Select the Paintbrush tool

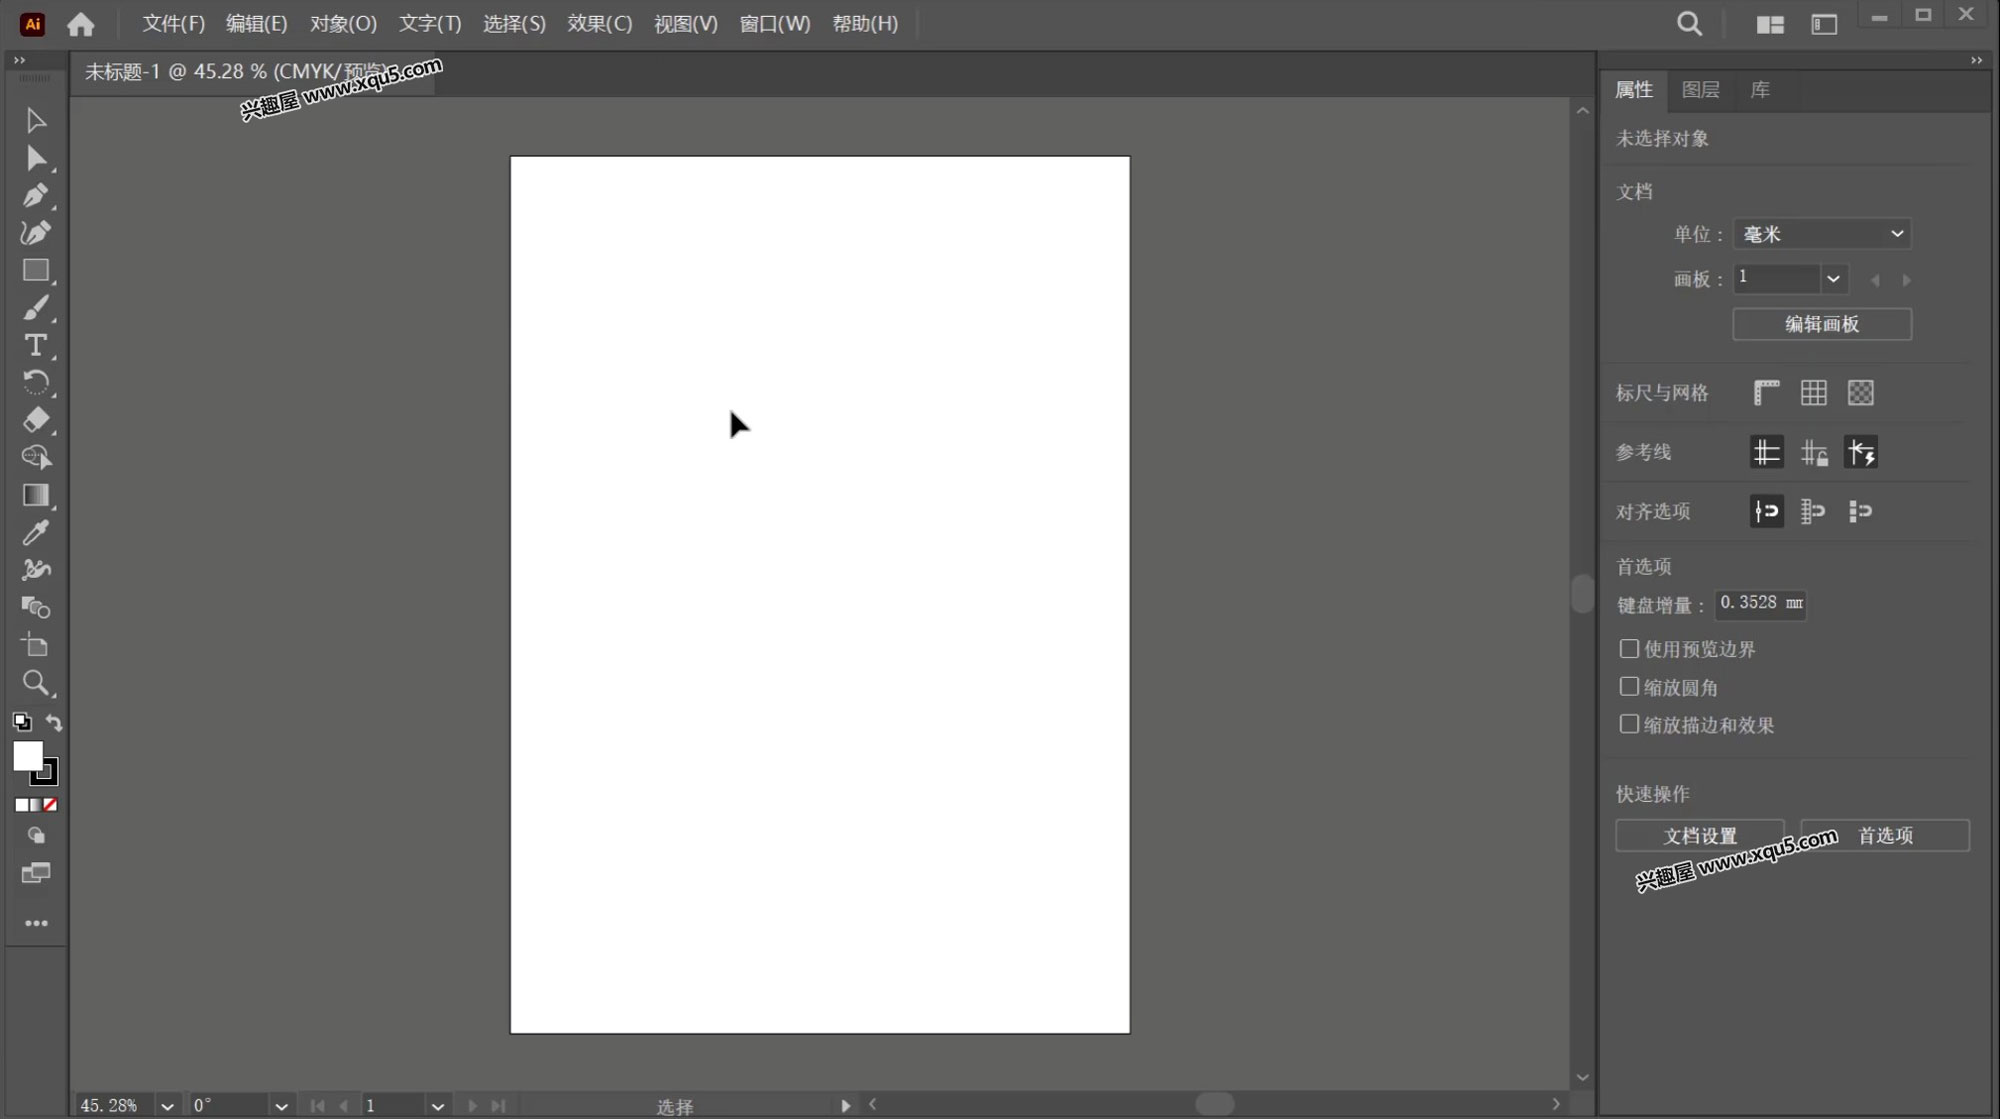pos(36,308)
